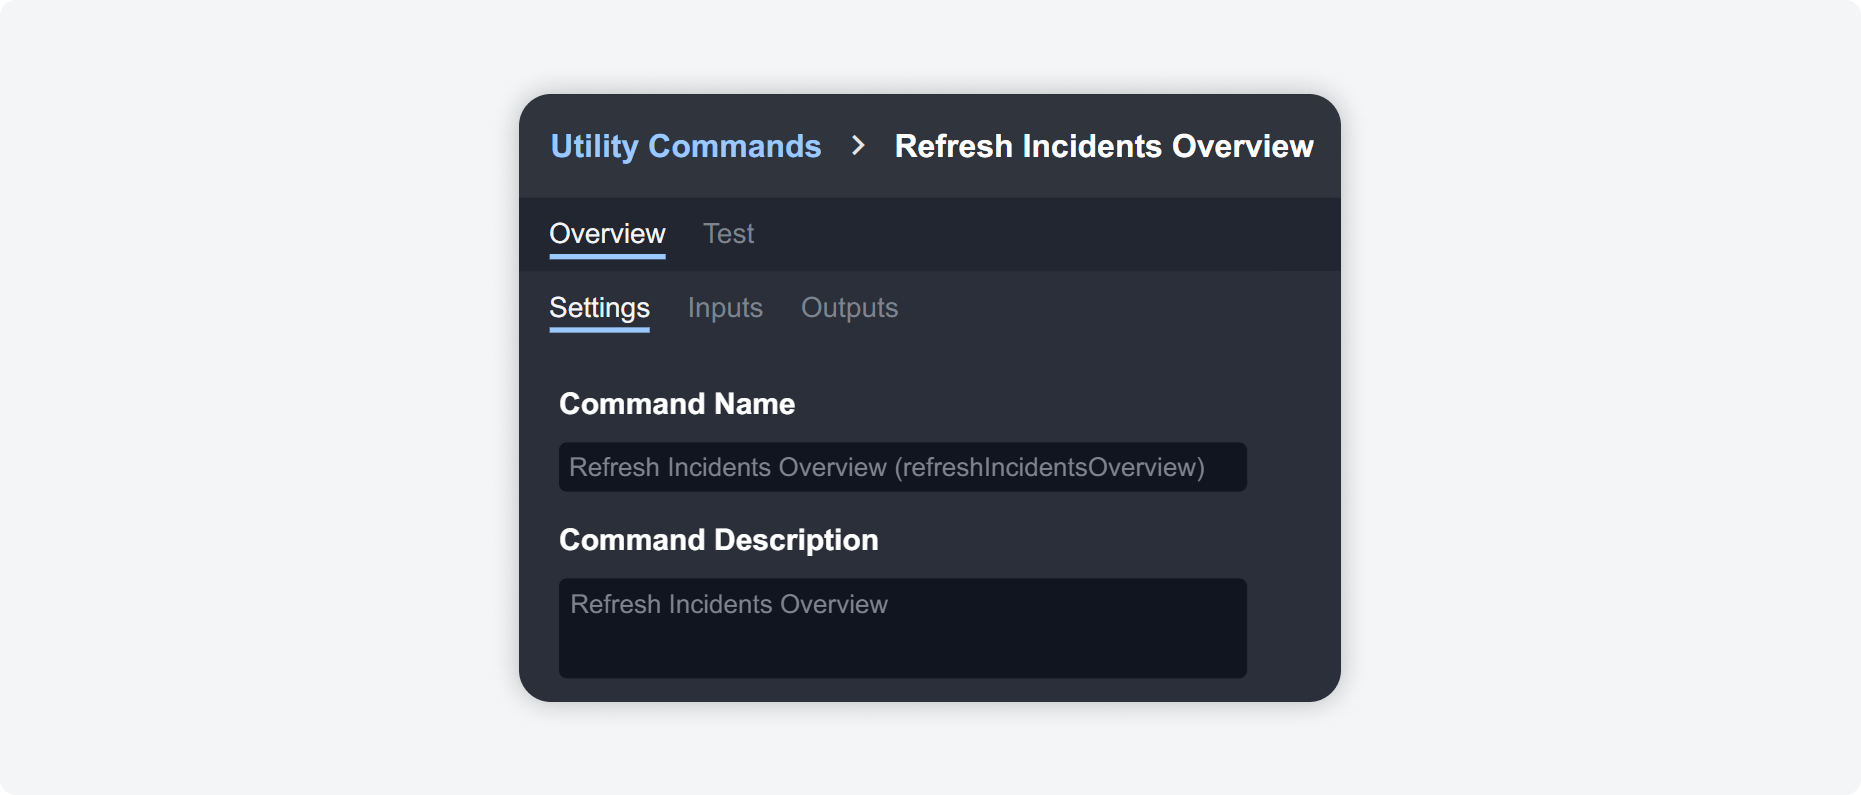Viewport: 1861px width, 795px height.
Task: Click the blue underline beneath Settings tab
Action: point(599,330)
